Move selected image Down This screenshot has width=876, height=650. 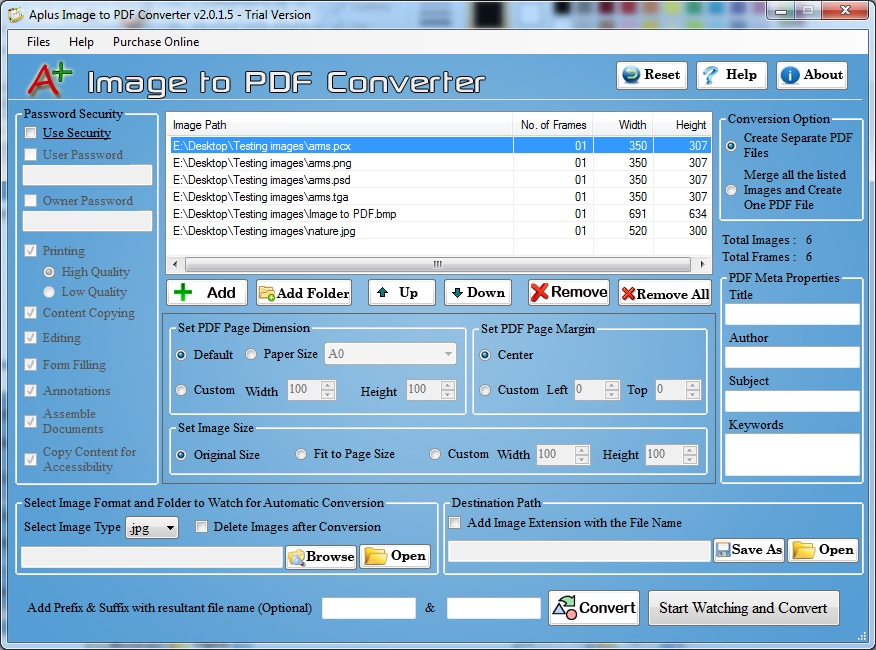coord(478,292)
